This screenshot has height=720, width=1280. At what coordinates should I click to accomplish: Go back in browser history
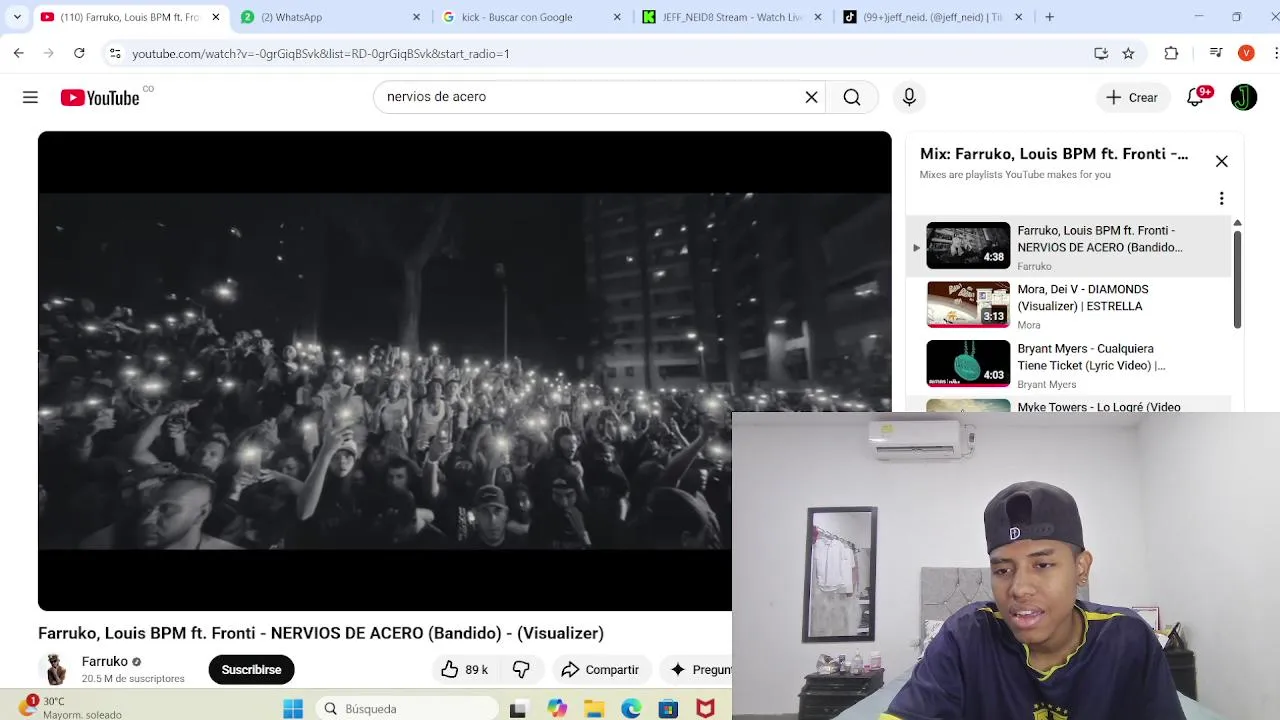[x=19, y=53]
